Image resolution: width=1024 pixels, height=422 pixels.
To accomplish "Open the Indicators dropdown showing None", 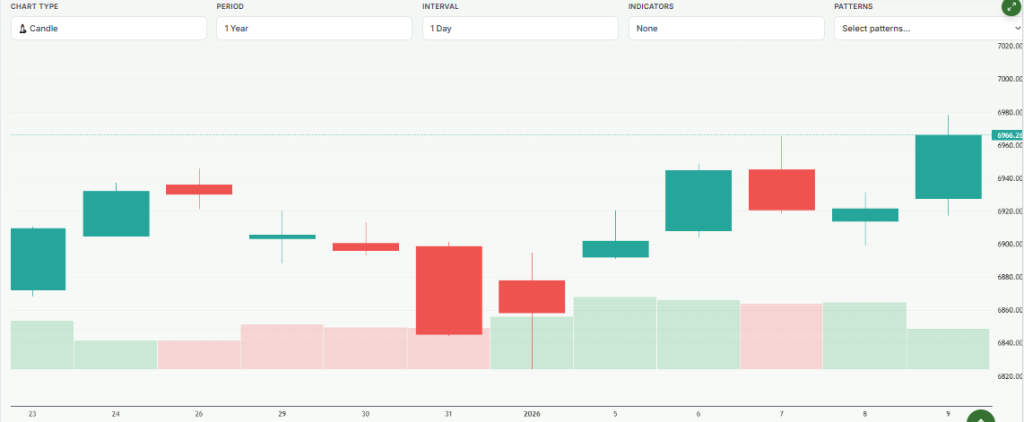I will click(725, 29).
